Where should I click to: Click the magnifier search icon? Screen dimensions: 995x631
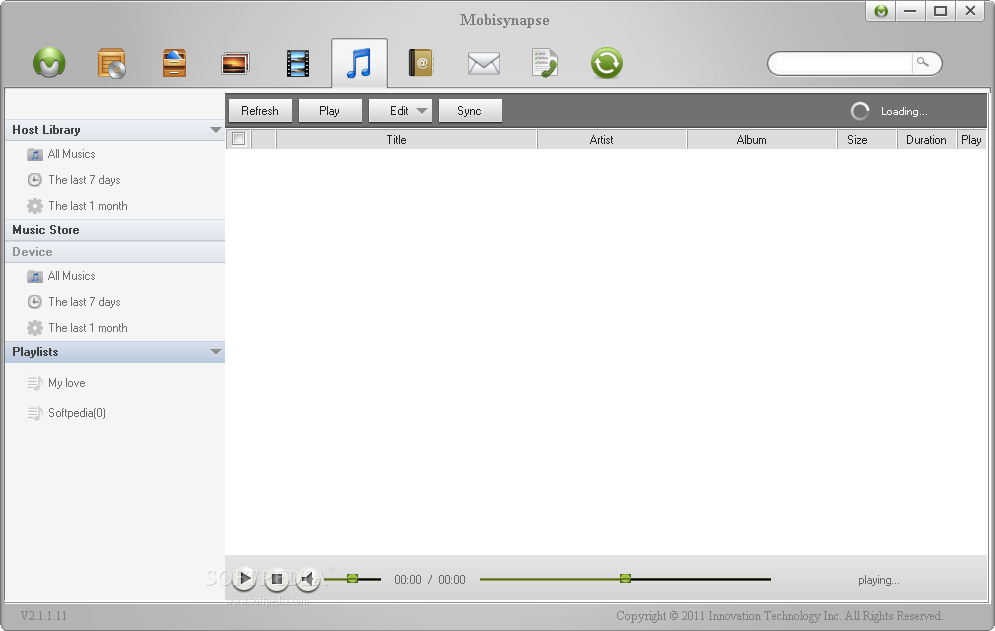[923, 62]
